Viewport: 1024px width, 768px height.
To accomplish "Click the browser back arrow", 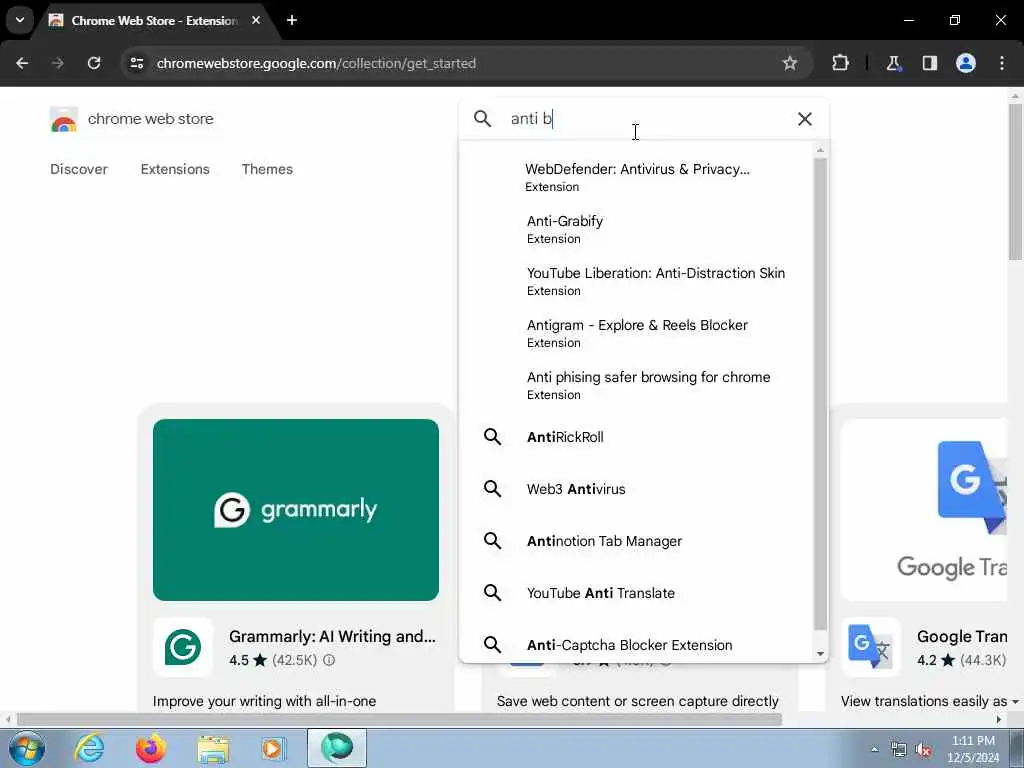I will click(x=22, y=63).
